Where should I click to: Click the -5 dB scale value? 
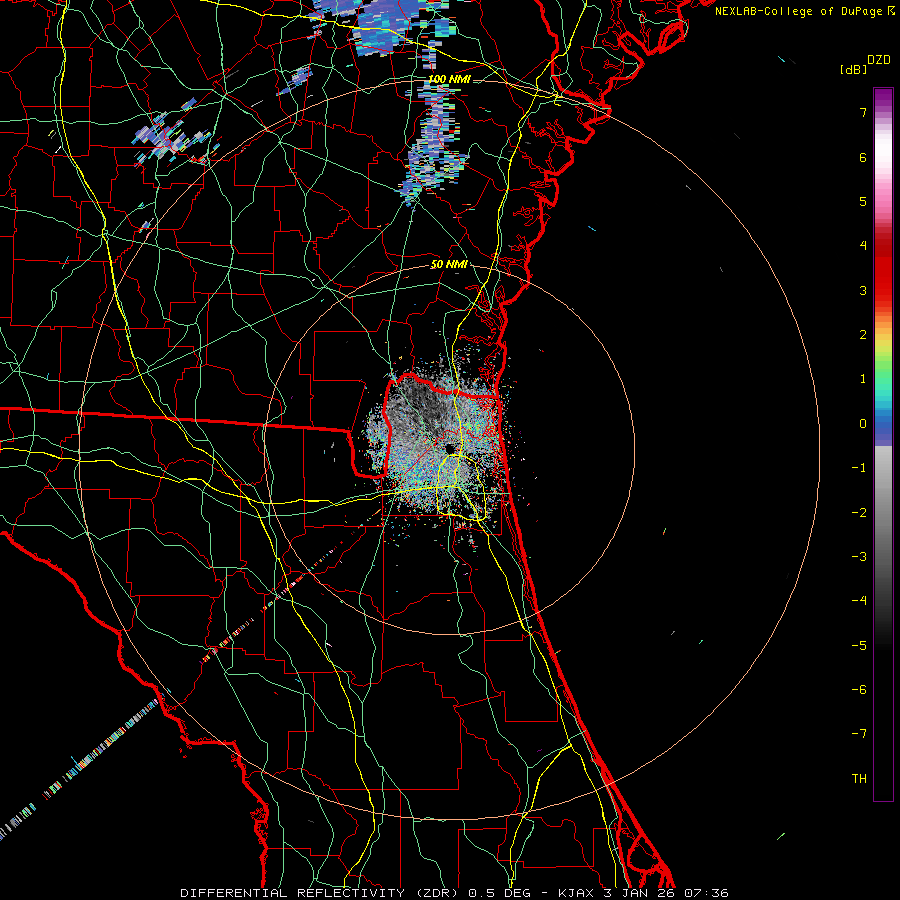(x=859, y=645)
